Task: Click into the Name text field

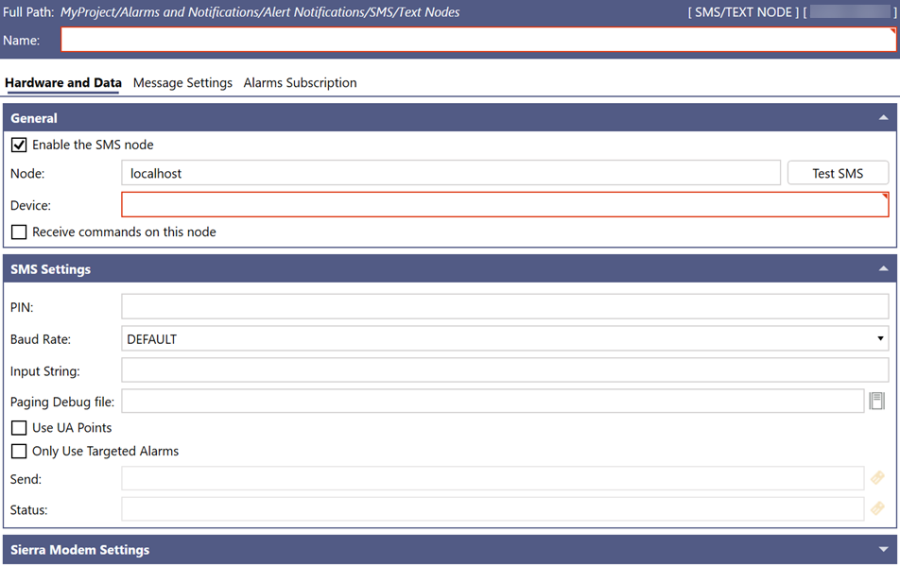Action: point(477,40)
